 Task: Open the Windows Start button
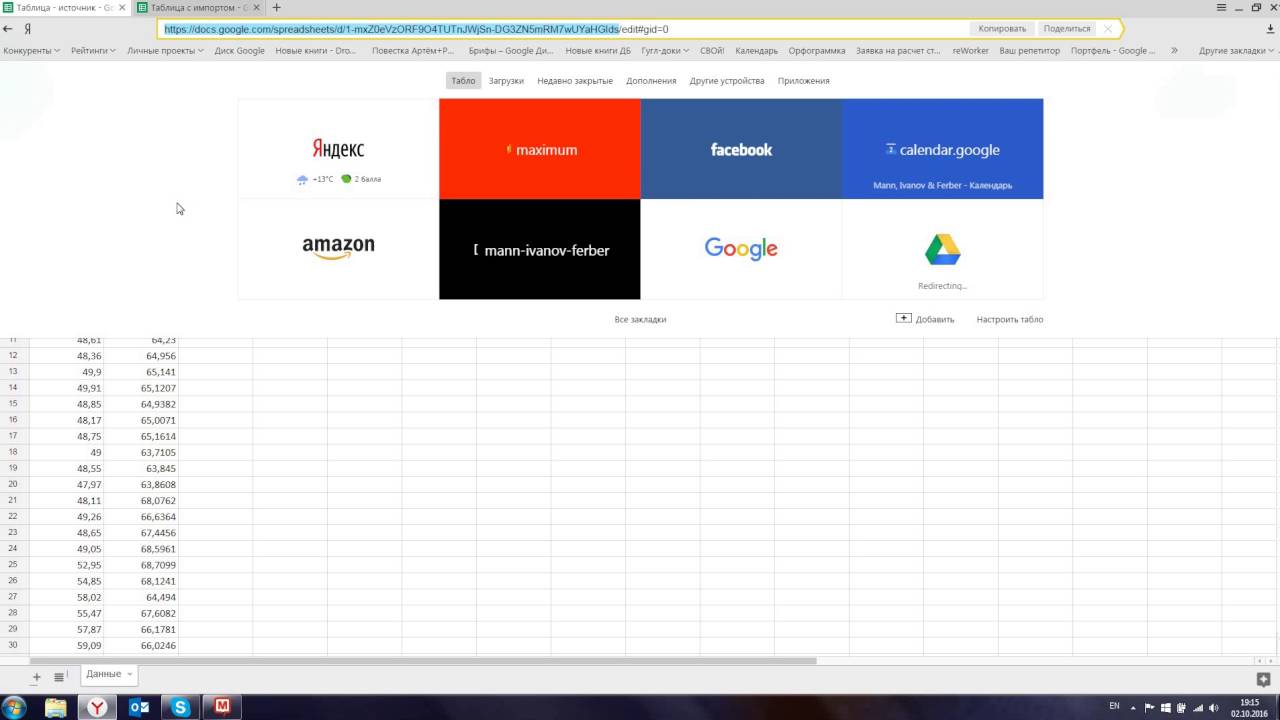[x=15, y=707]
